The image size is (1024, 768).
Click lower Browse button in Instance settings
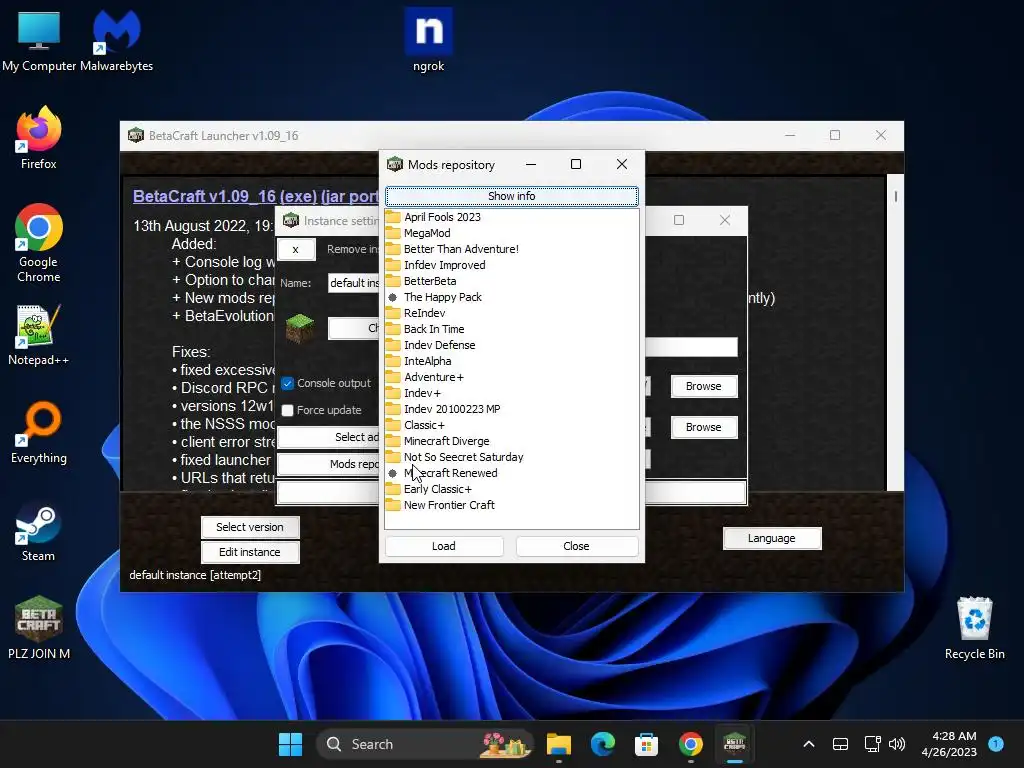coord(703,427)
